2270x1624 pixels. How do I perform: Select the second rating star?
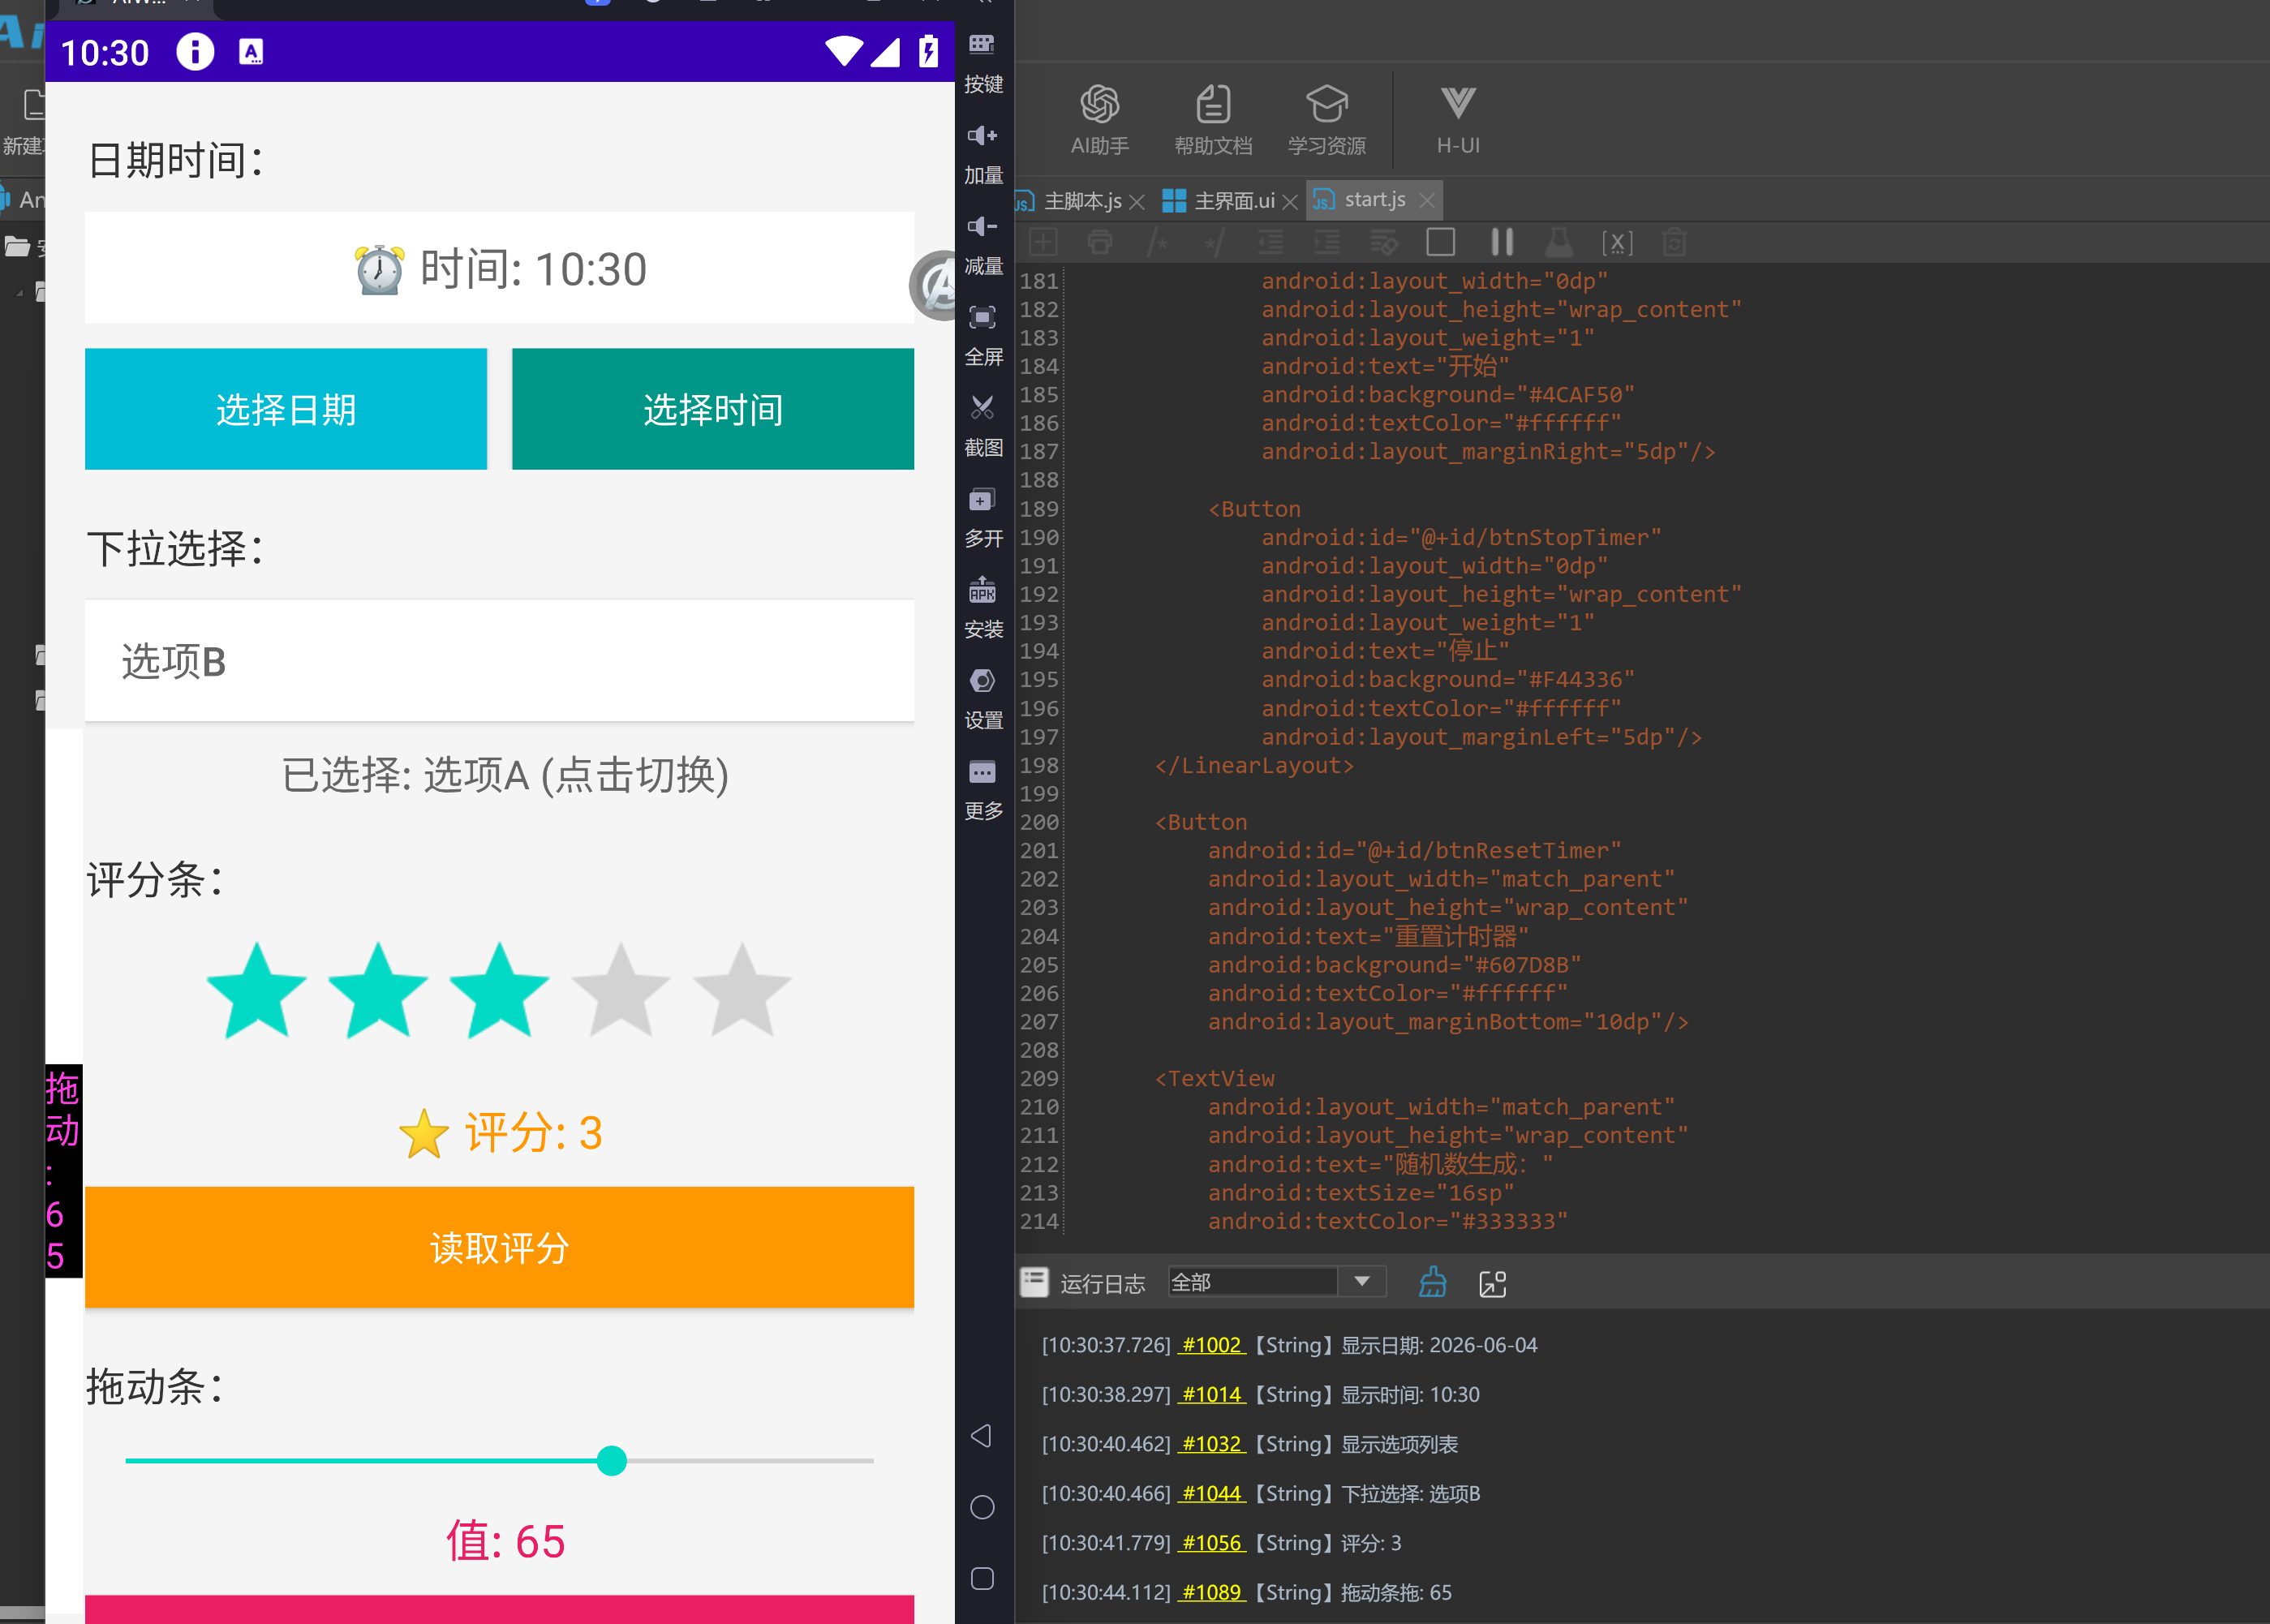coord(378,991)
